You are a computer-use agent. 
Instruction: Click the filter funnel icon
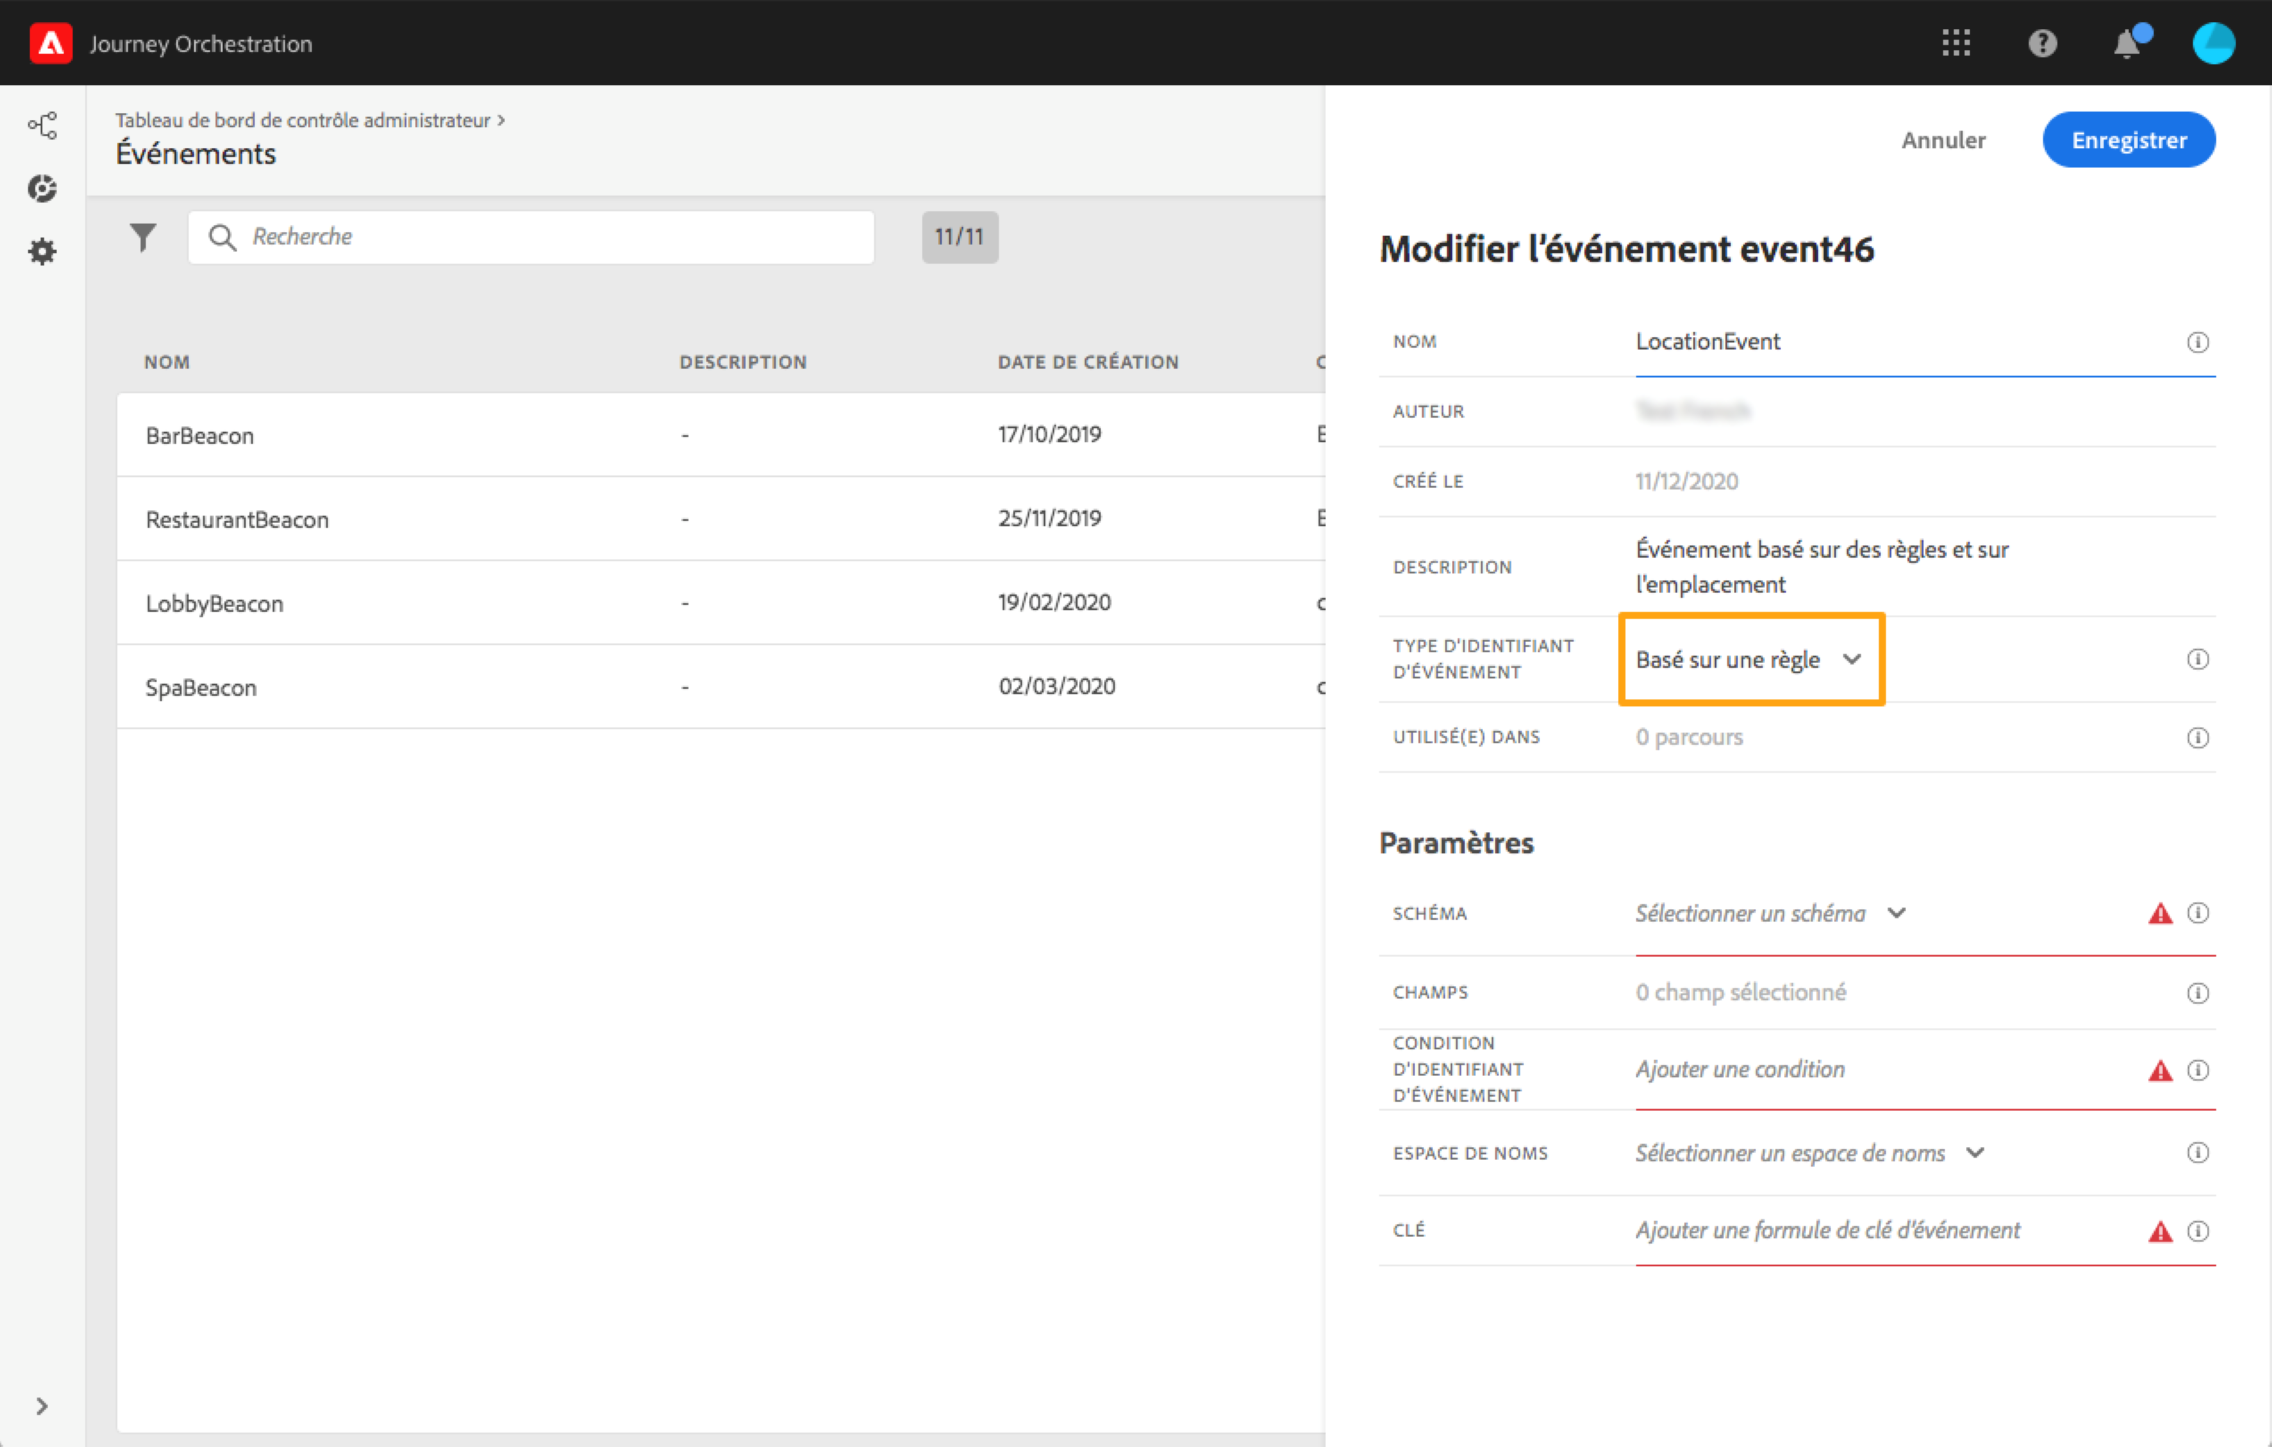(143, 237)
